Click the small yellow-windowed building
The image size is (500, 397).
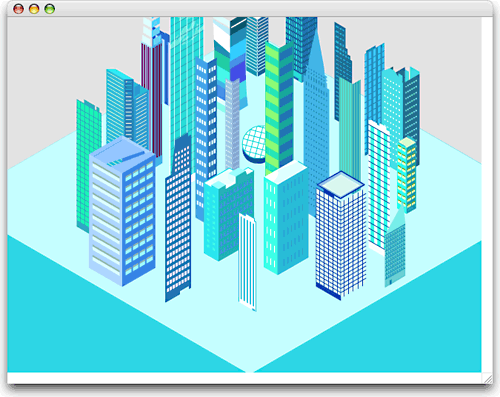click(x=407, y=175)
